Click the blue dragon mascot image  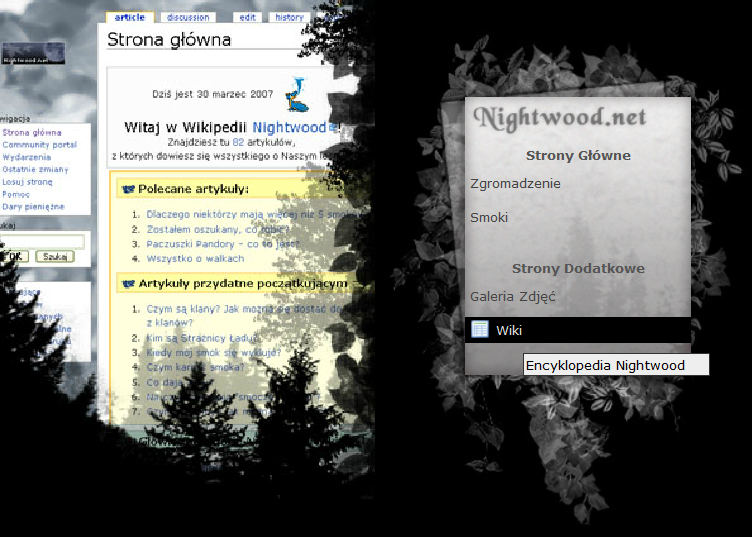click(x=297, y=94)
